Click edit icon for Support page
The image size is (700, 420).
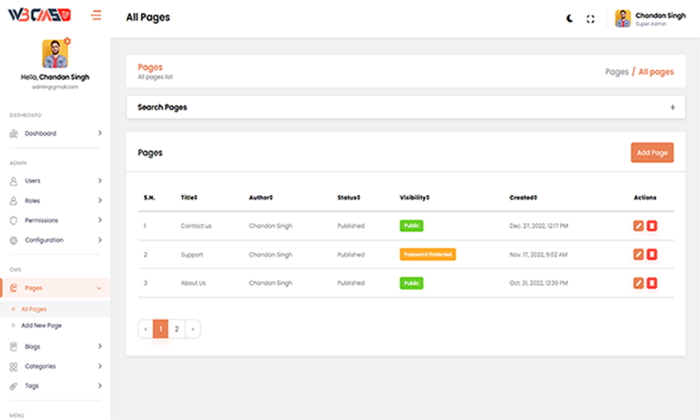point(639,255)
